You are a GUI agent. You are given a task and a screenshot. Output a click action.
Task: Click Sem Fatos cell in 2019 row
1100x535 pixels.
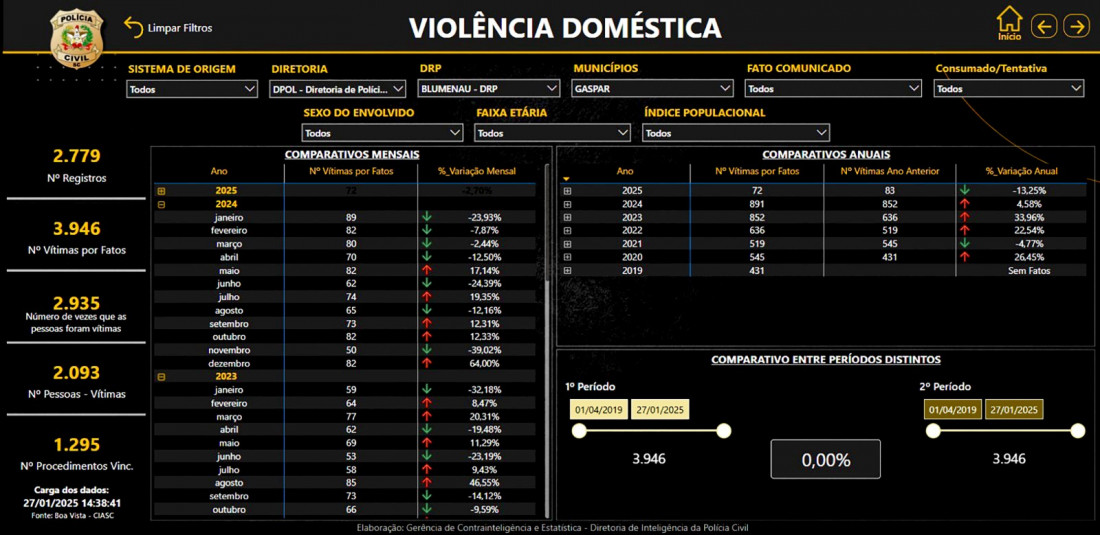(x=1027, y=271)
